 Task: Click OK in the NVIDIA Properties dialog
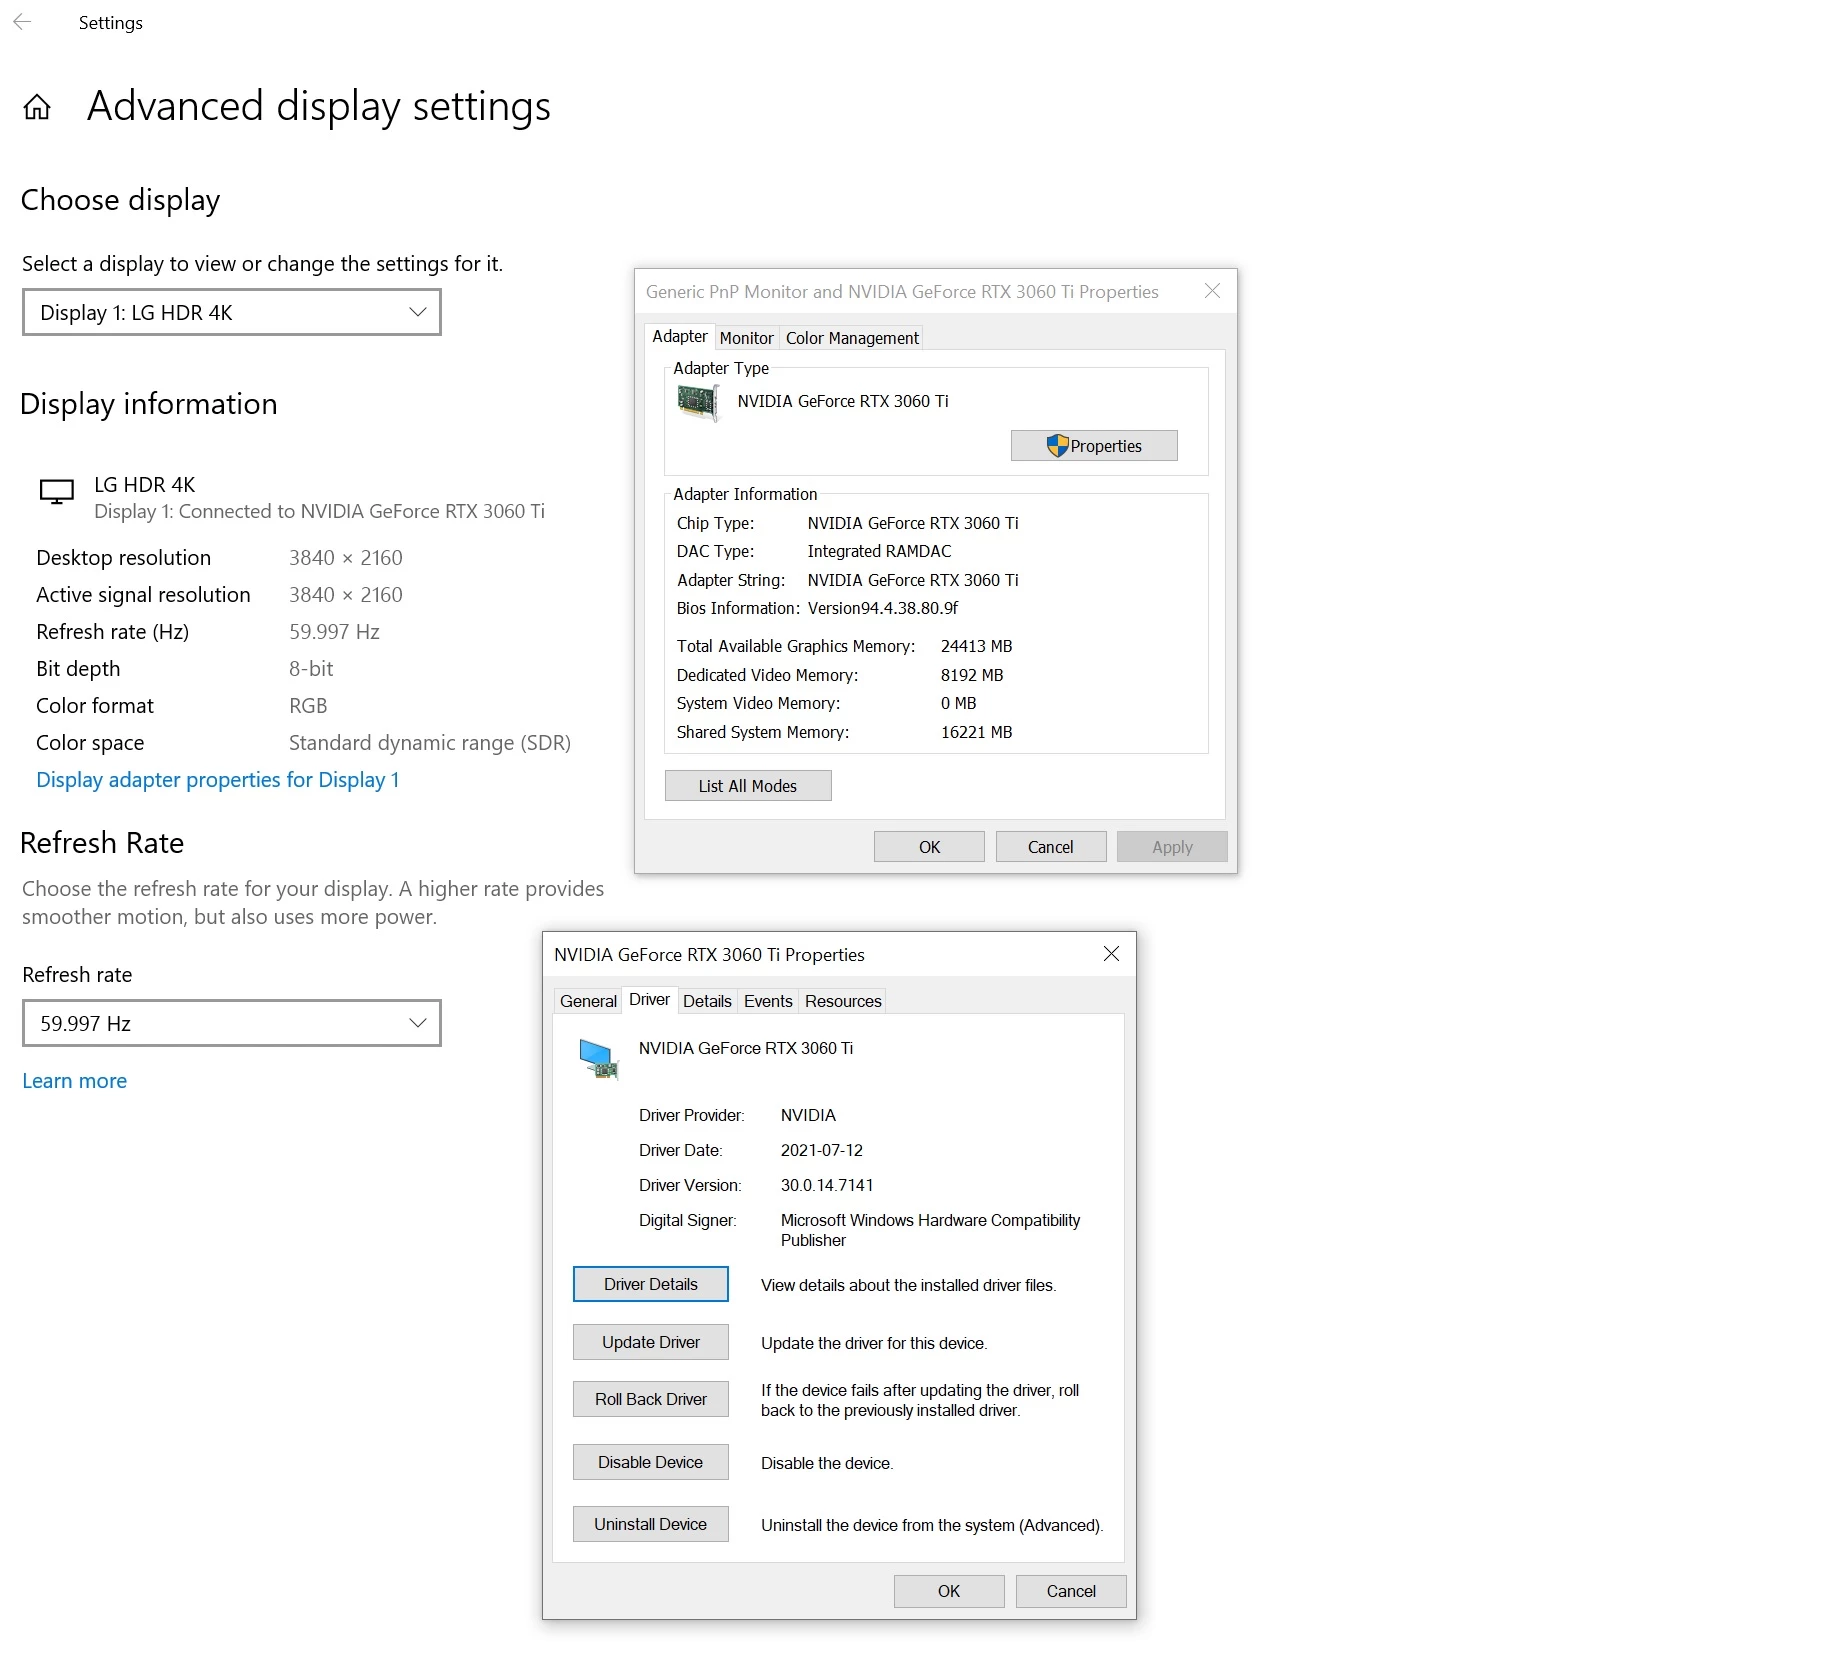[949, 1591]
